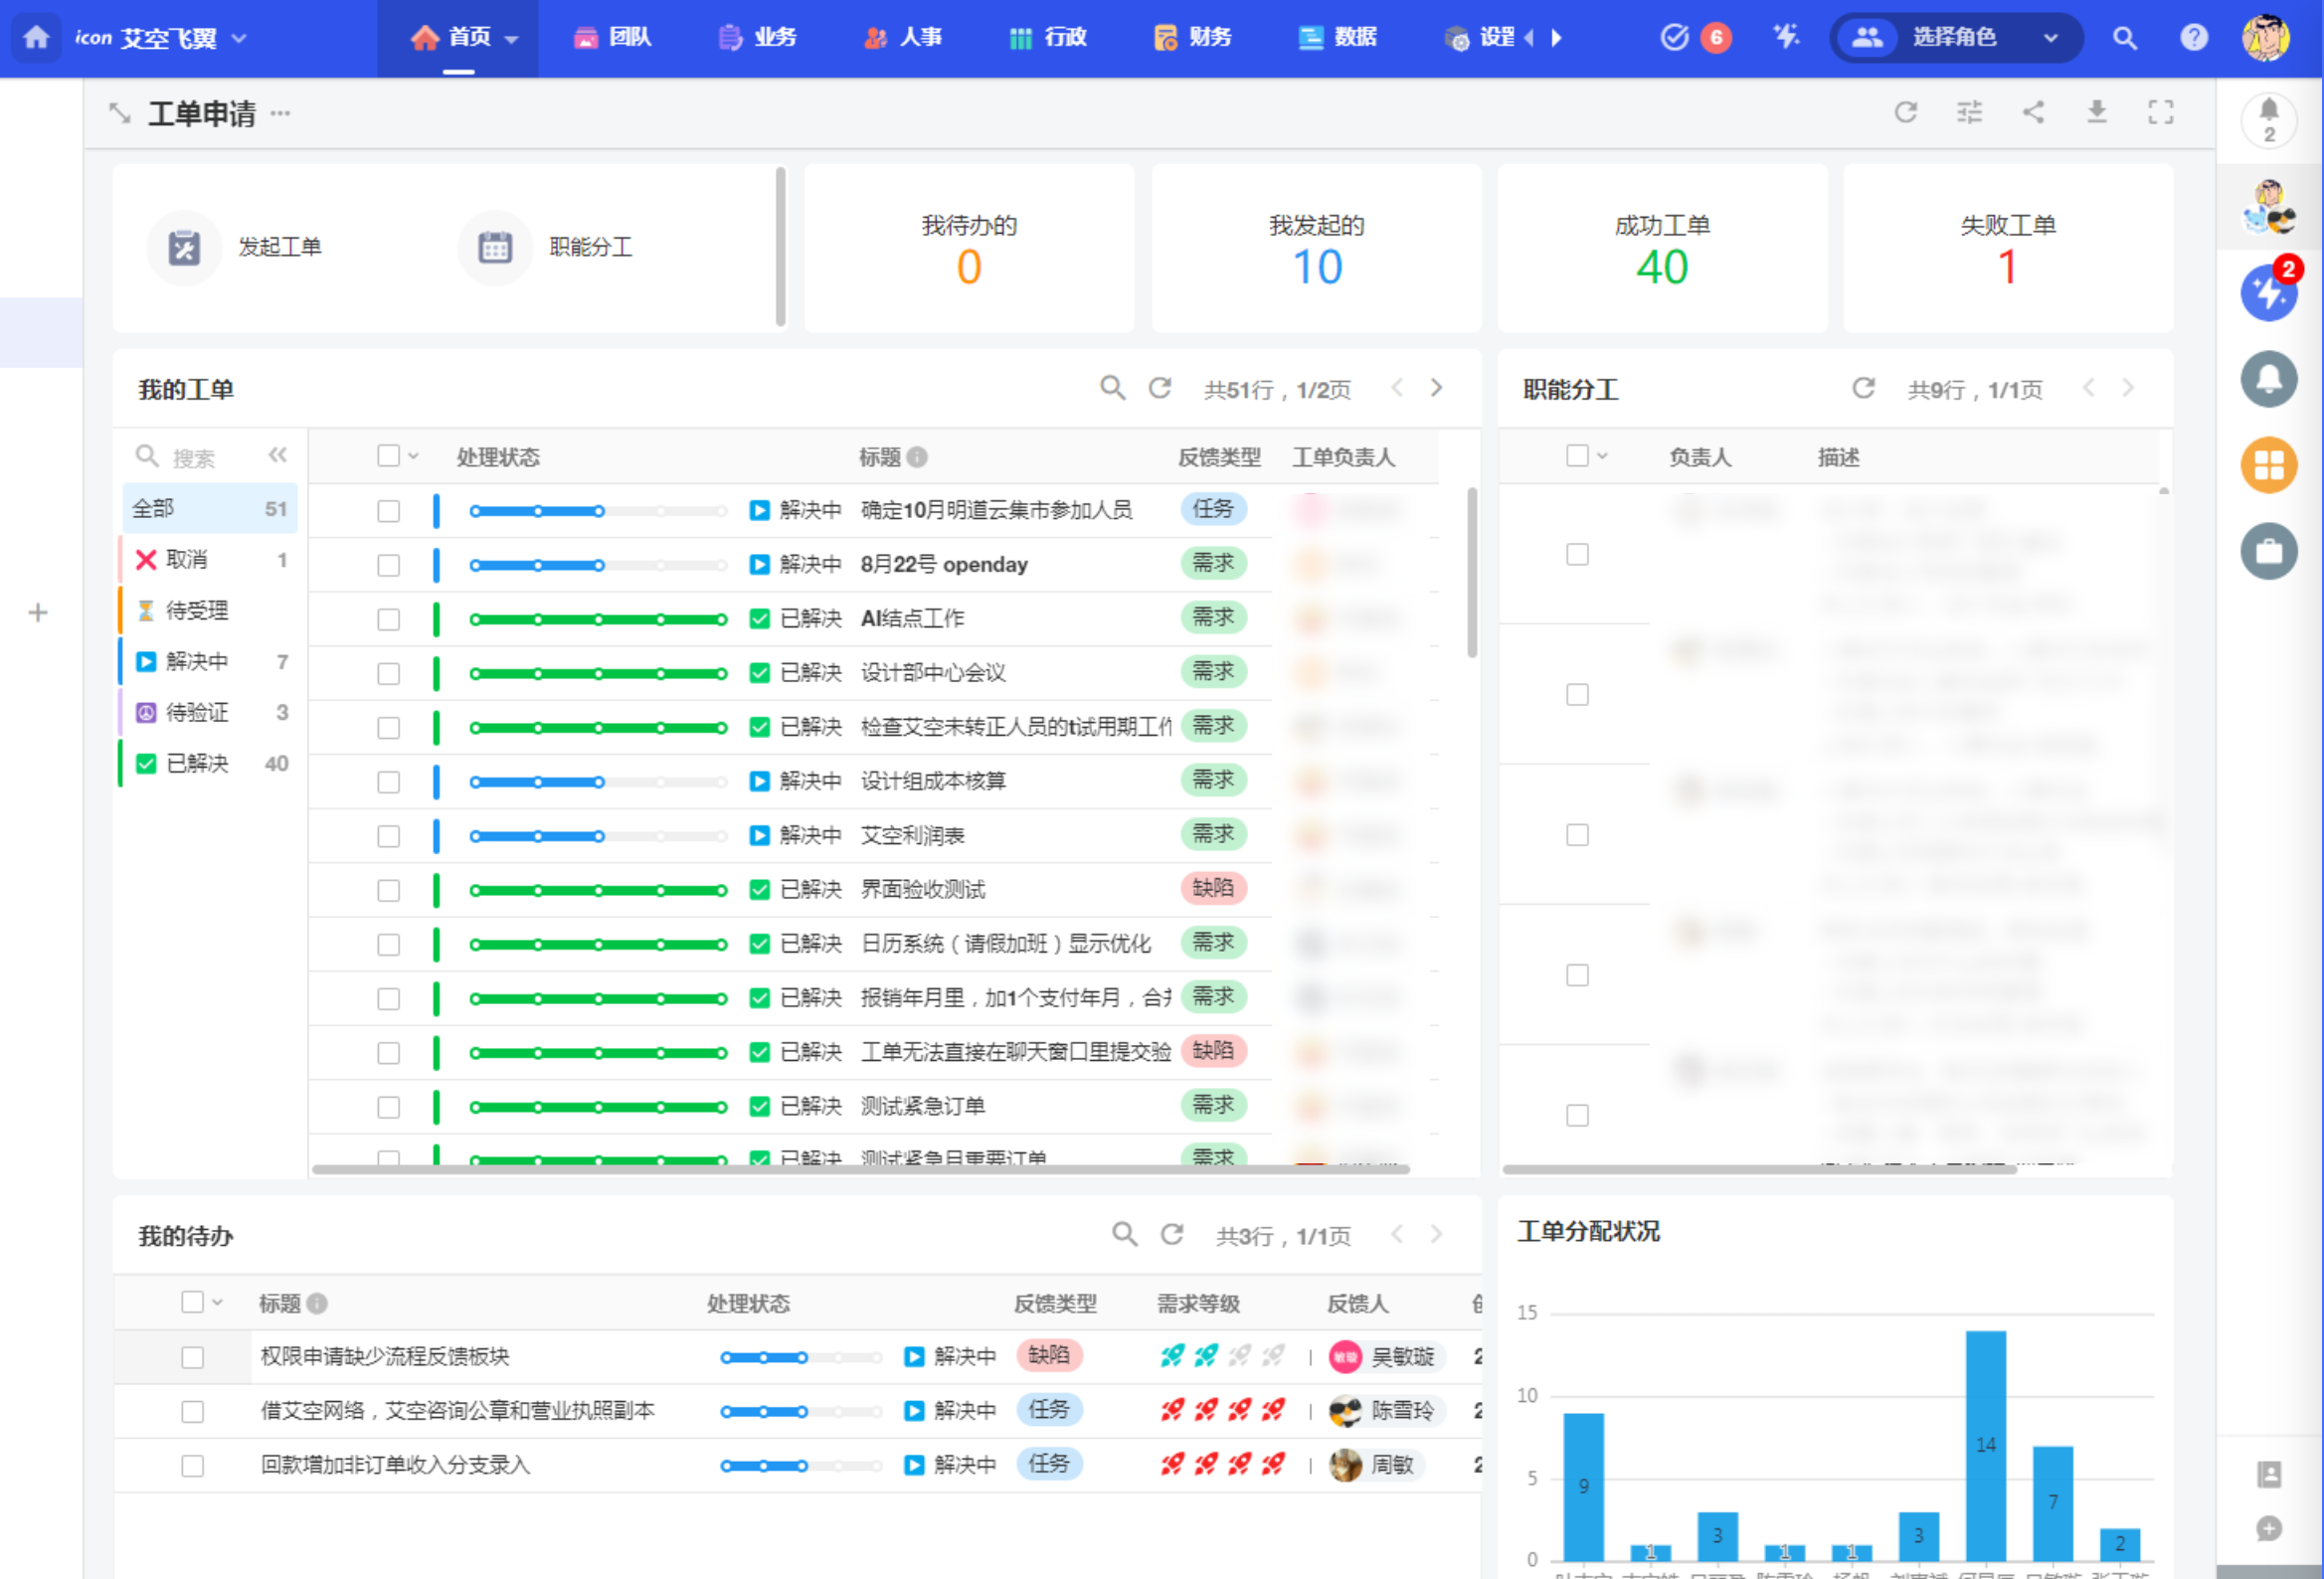Open the 选择角色 dropdown

[x=1956, y=38]
